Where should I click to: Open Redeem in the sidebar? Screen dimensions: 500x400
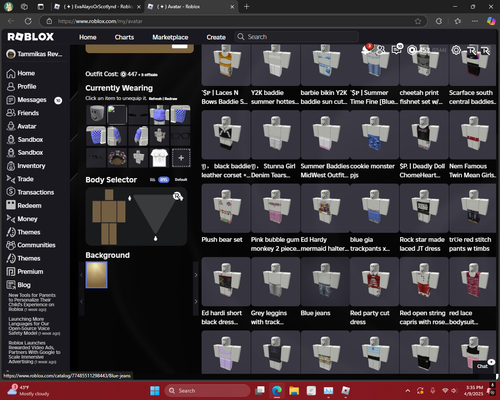pyautogui.click(x=24, y=205)
